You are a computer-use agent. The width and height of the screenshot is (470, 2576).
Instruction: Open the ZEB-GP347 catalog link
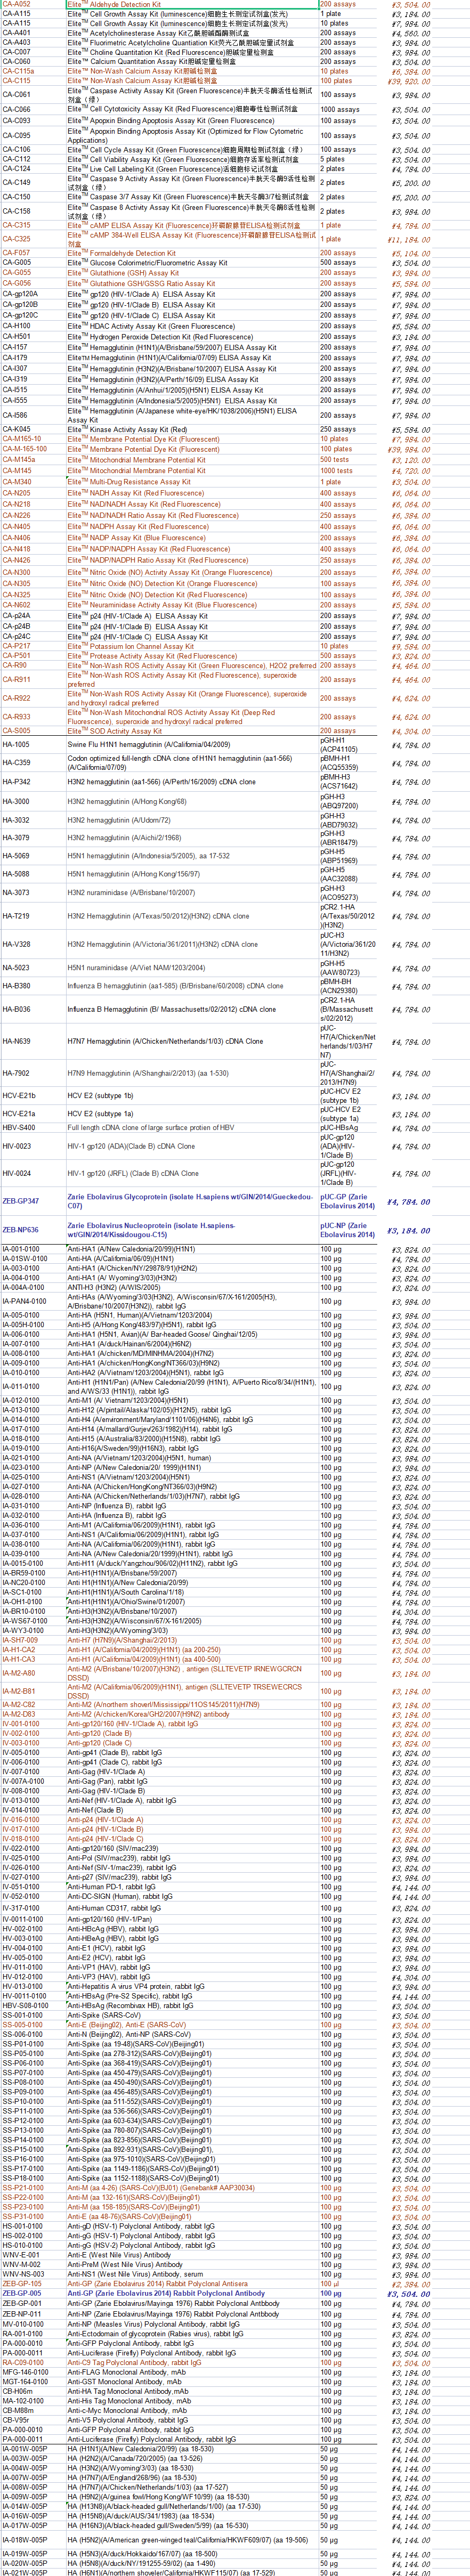coord(21,1201)
